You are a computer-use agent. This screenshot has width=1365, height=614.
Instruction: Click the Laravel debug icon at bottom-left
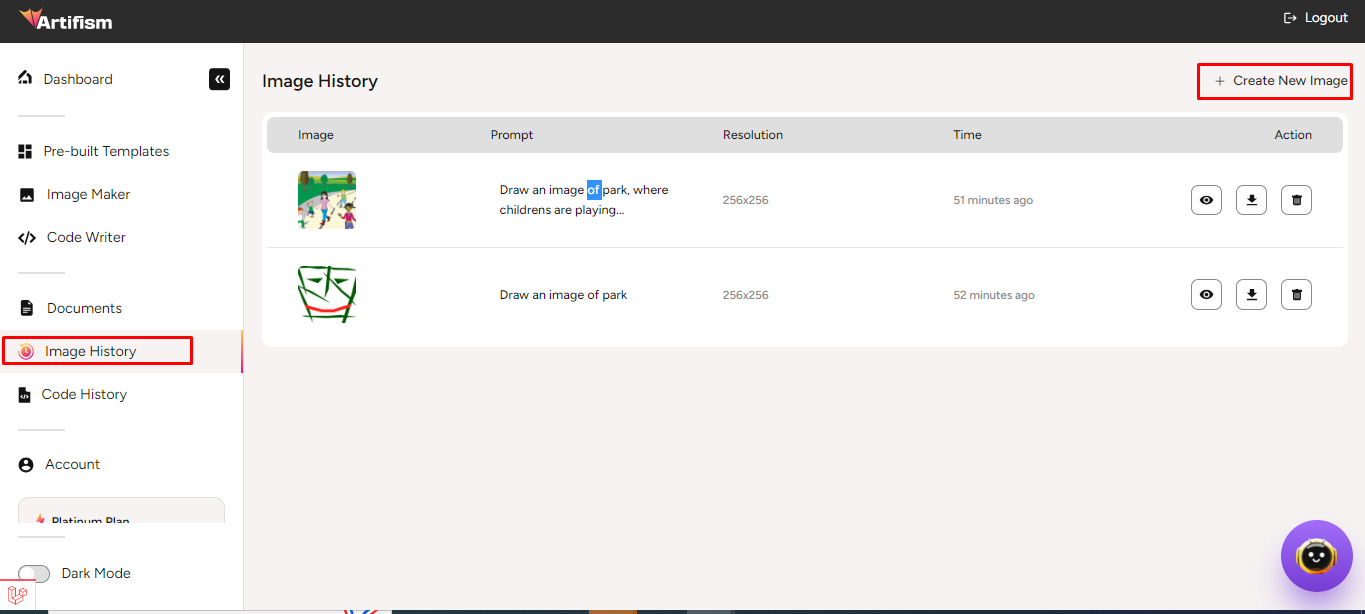17,596
